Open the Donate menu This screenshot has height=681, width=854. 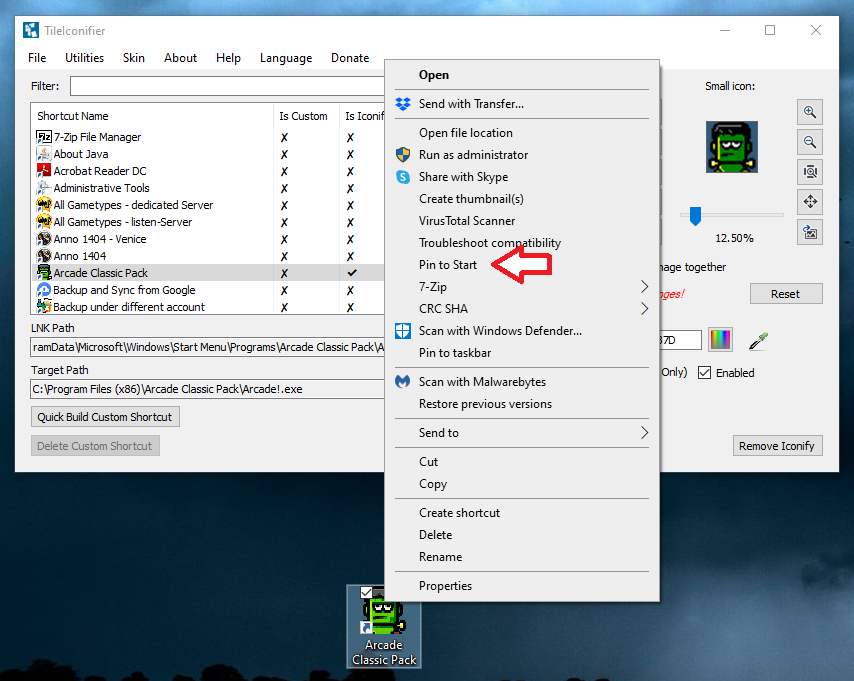350,58
